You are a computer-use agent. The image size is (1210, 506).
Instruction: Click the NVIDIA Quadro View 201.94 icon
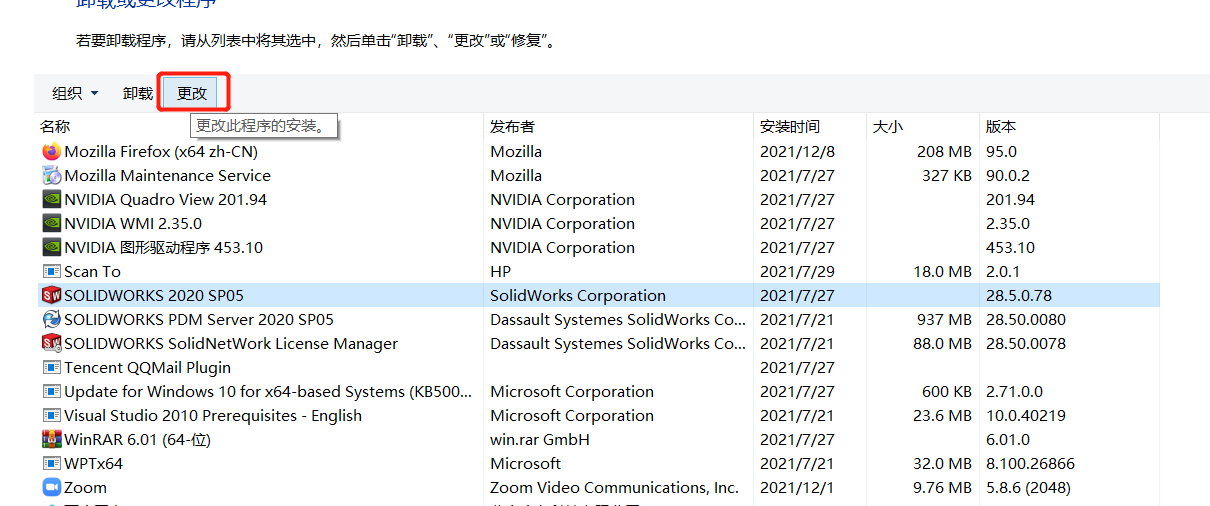(52, 200)
